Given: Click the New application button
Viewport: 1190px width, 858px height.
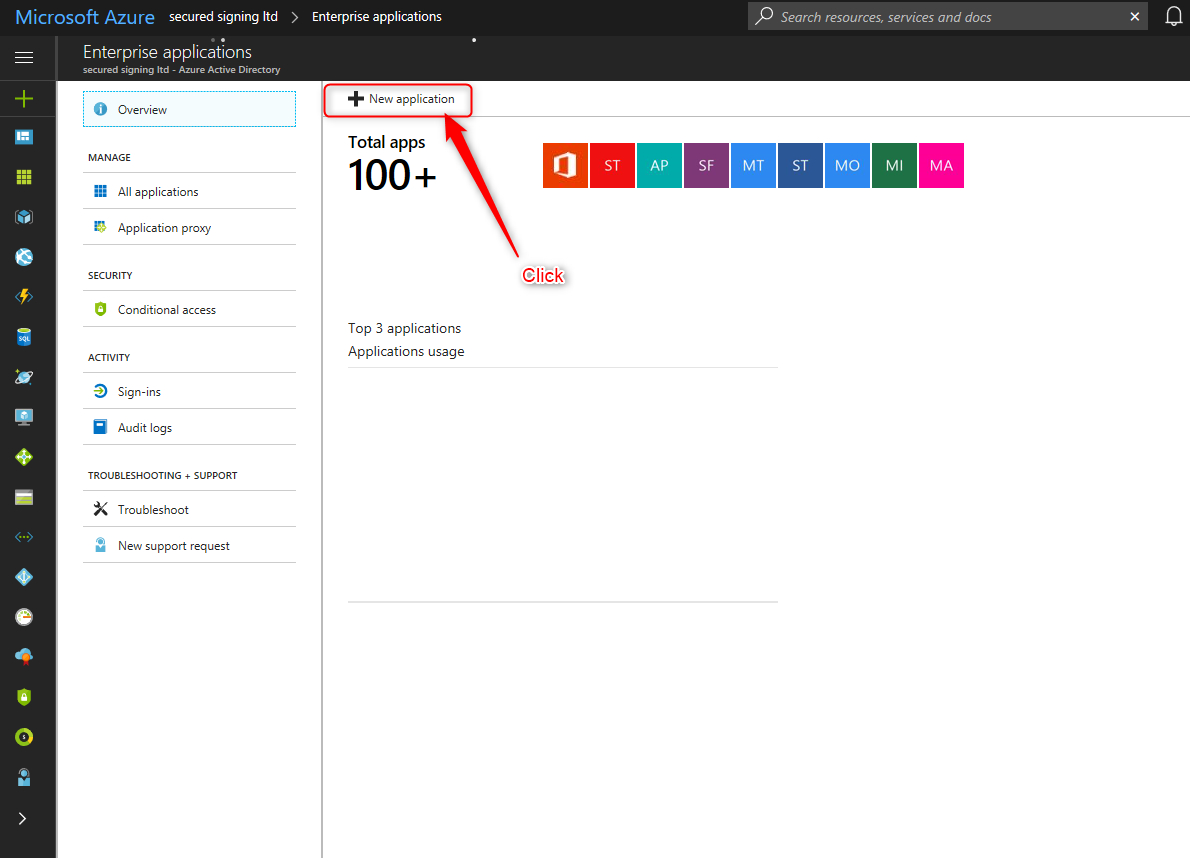Looking at the screenshot, I should [400, 99].
